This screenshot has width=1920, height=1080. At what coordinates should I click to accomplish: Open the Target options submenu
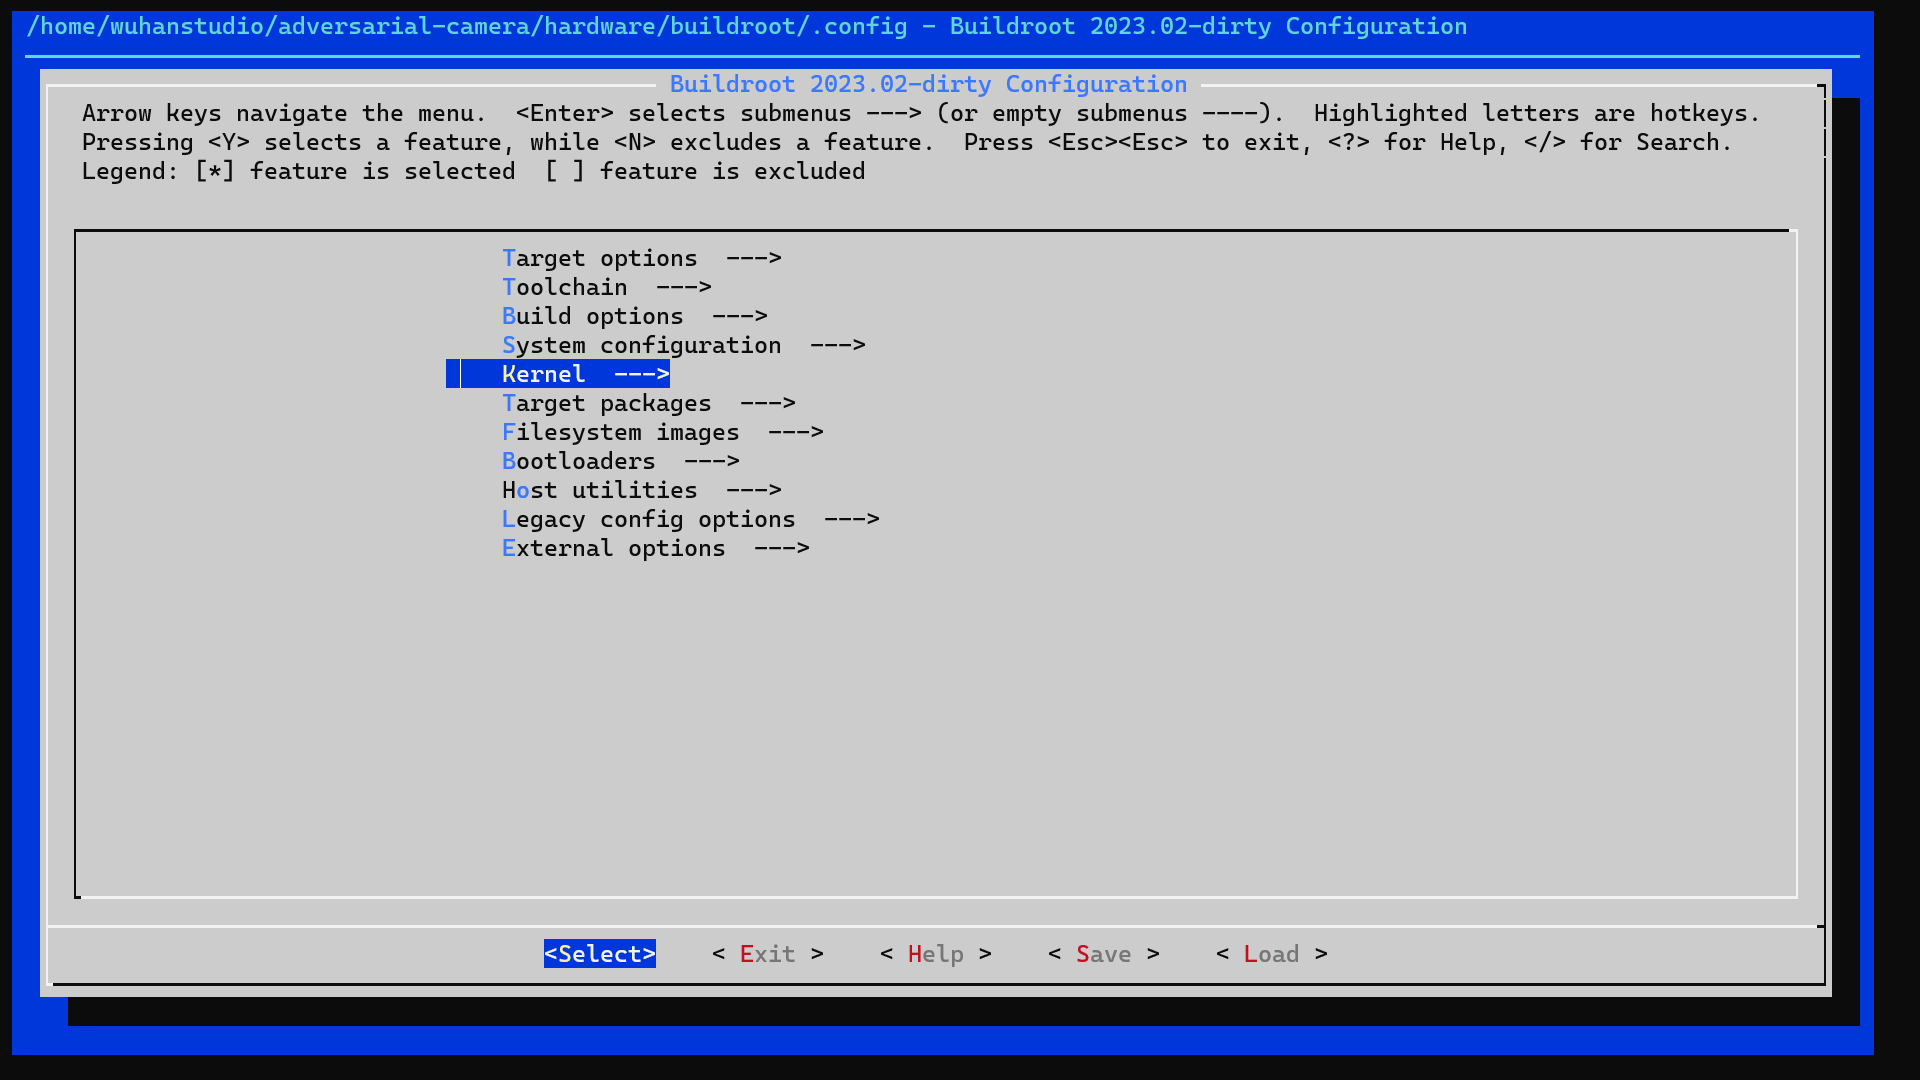point(600,258)
